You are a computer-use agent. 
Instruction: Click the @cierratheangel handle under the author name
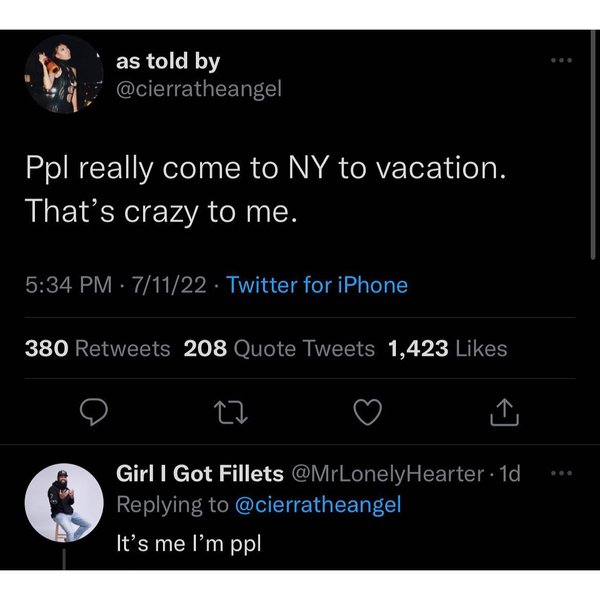click(x=199, y=89)
